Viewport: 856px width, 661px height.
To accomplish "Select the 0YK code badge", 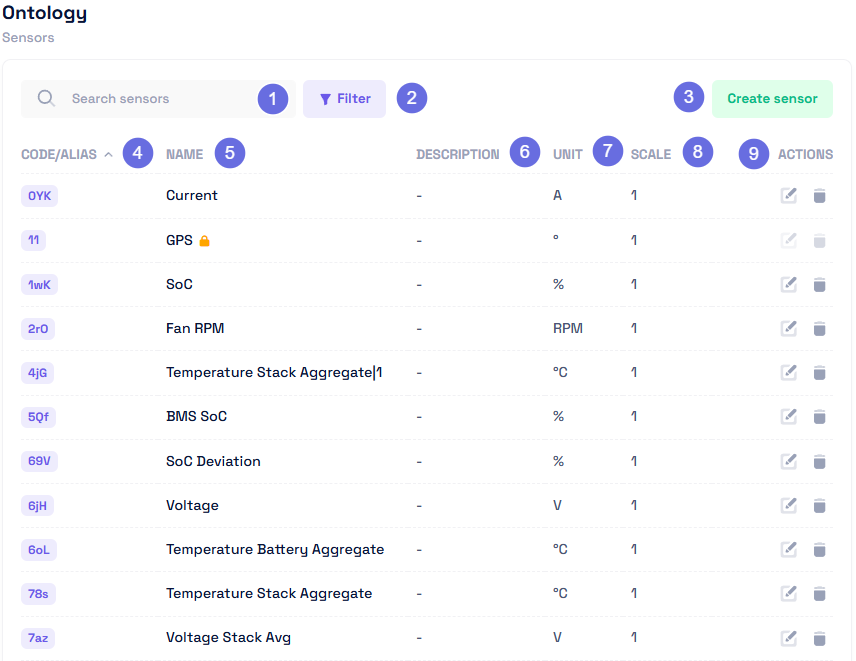I will 39,195.
